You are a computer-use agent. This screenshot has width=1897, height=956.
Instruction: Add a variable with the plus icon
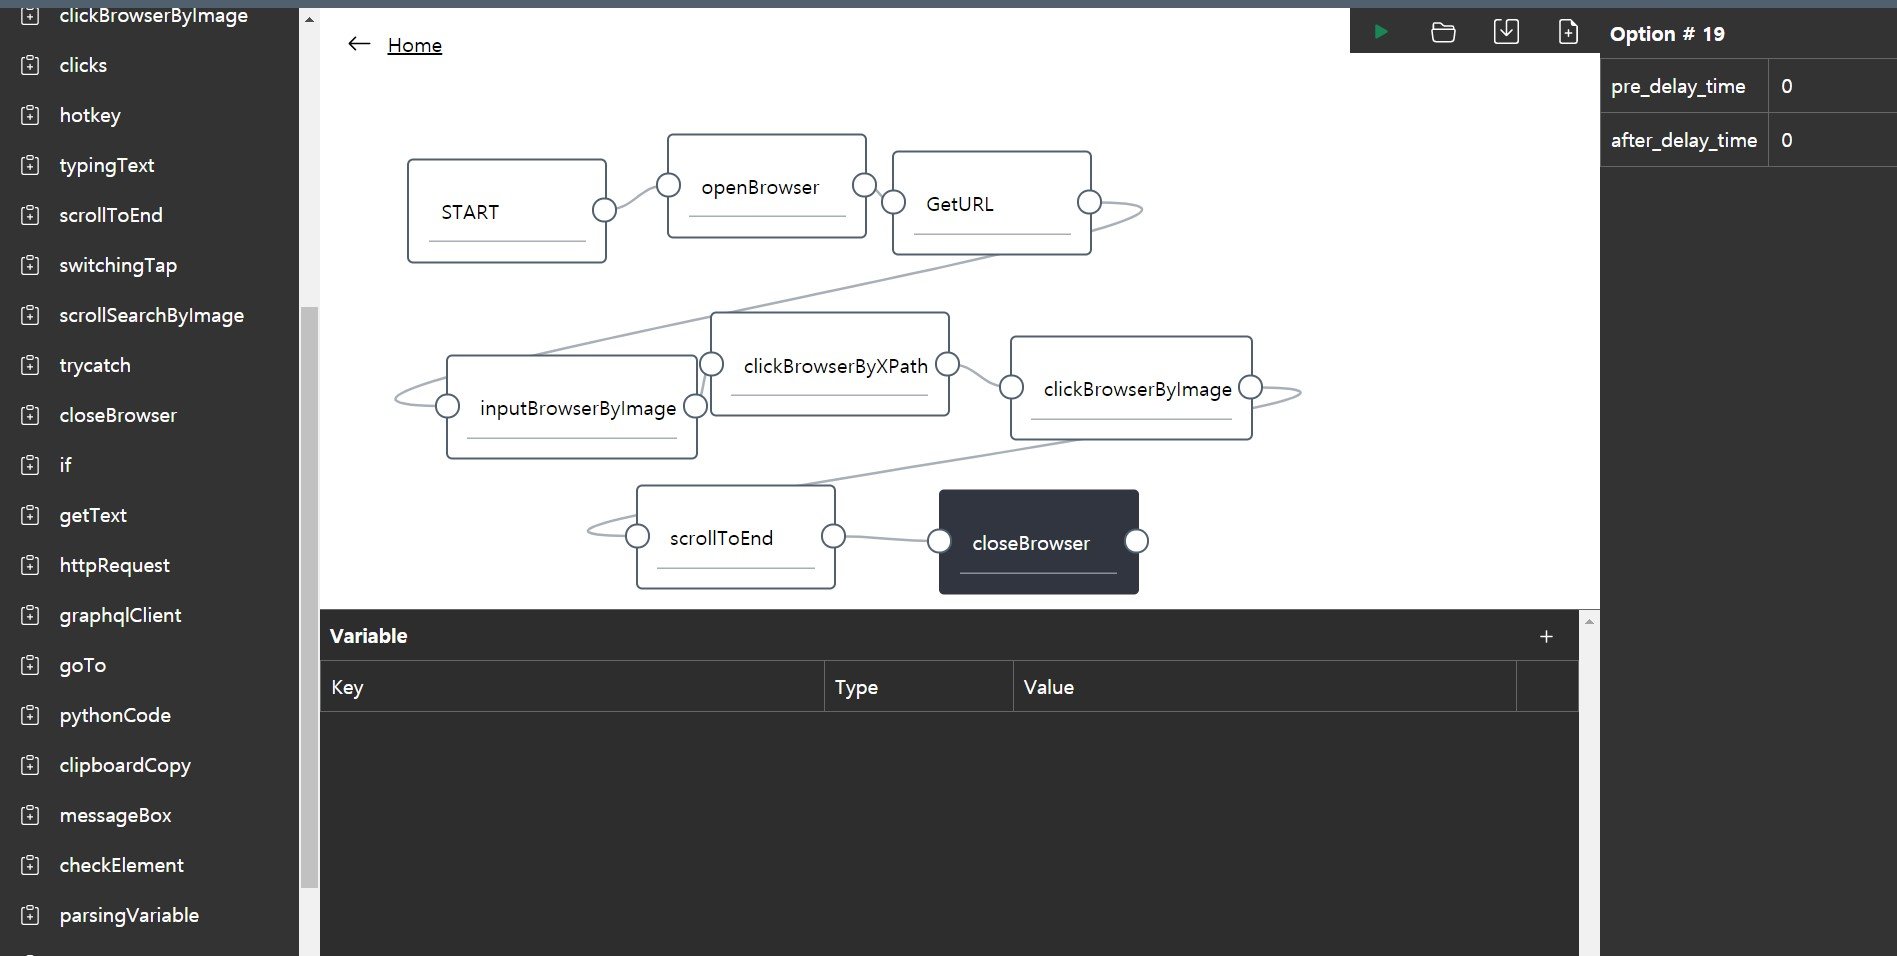(1546, 636)
